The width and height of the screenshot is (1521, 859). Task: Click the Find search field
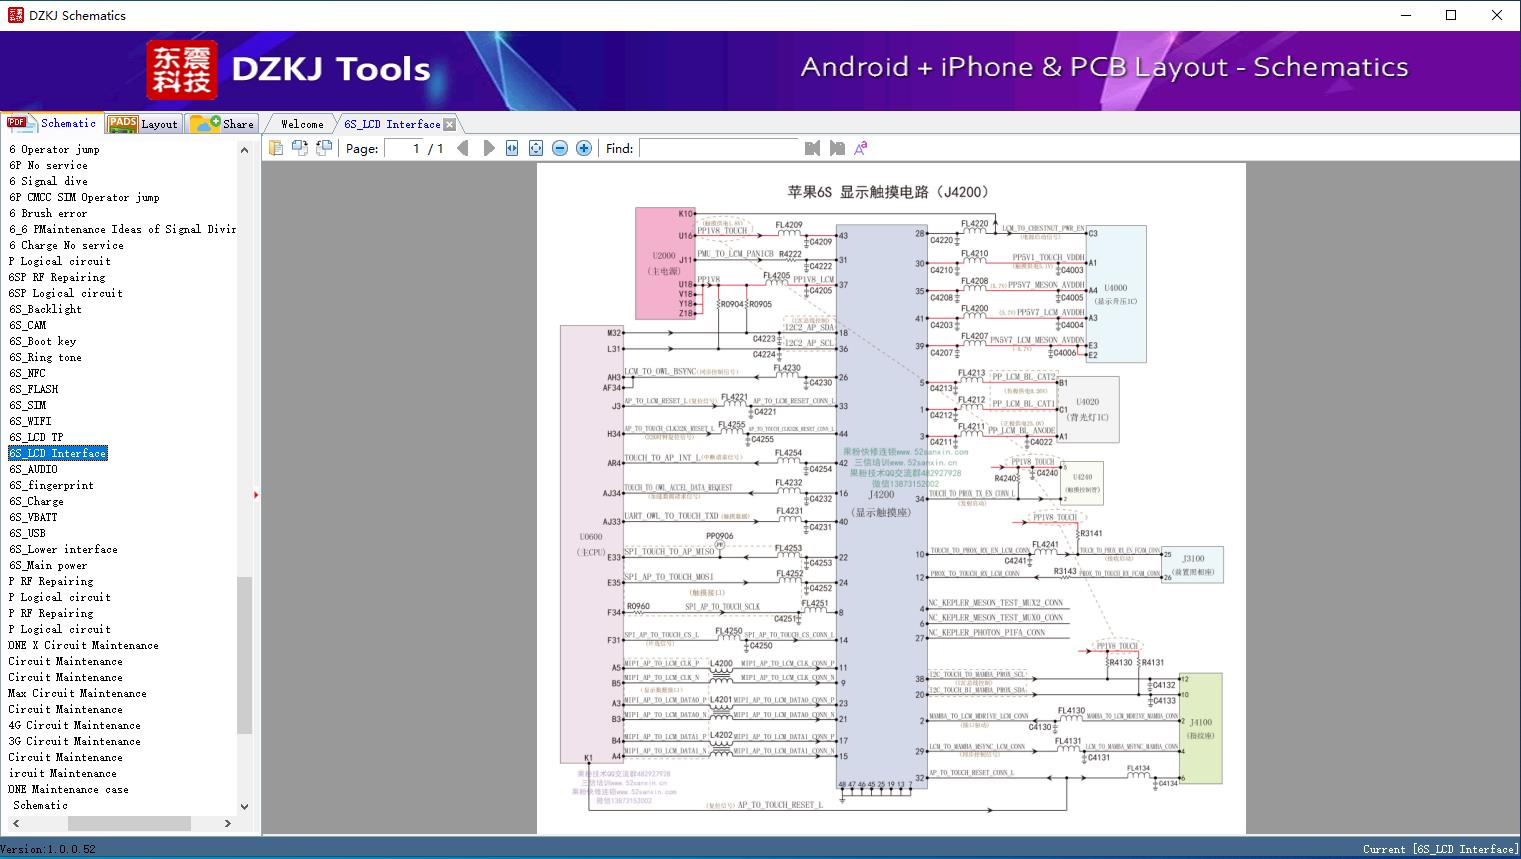click(719, 148)
